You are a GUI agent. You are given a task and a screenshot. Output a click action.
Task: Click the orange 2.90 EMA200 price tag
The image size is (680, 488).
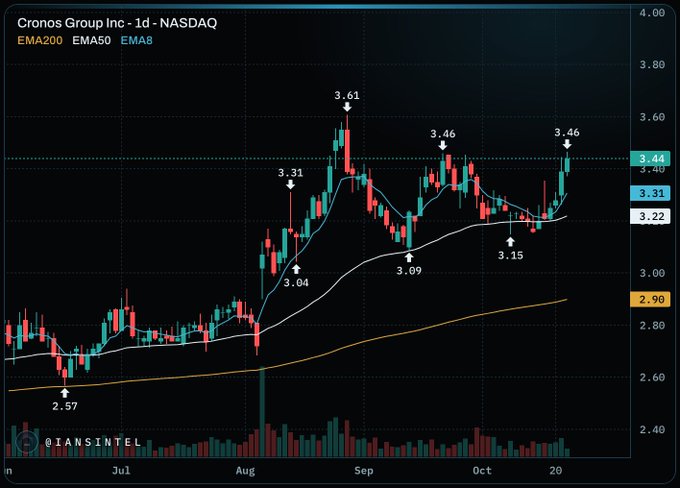(x=651, y=299)
